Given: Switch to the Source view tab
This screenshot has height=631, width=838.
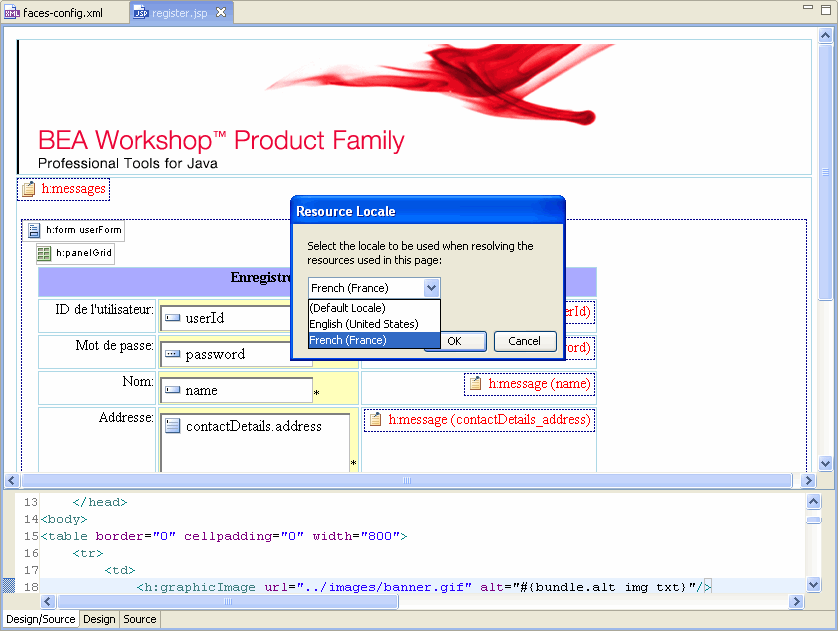Looking at the screenshot, I should click(x=140, y=619).
